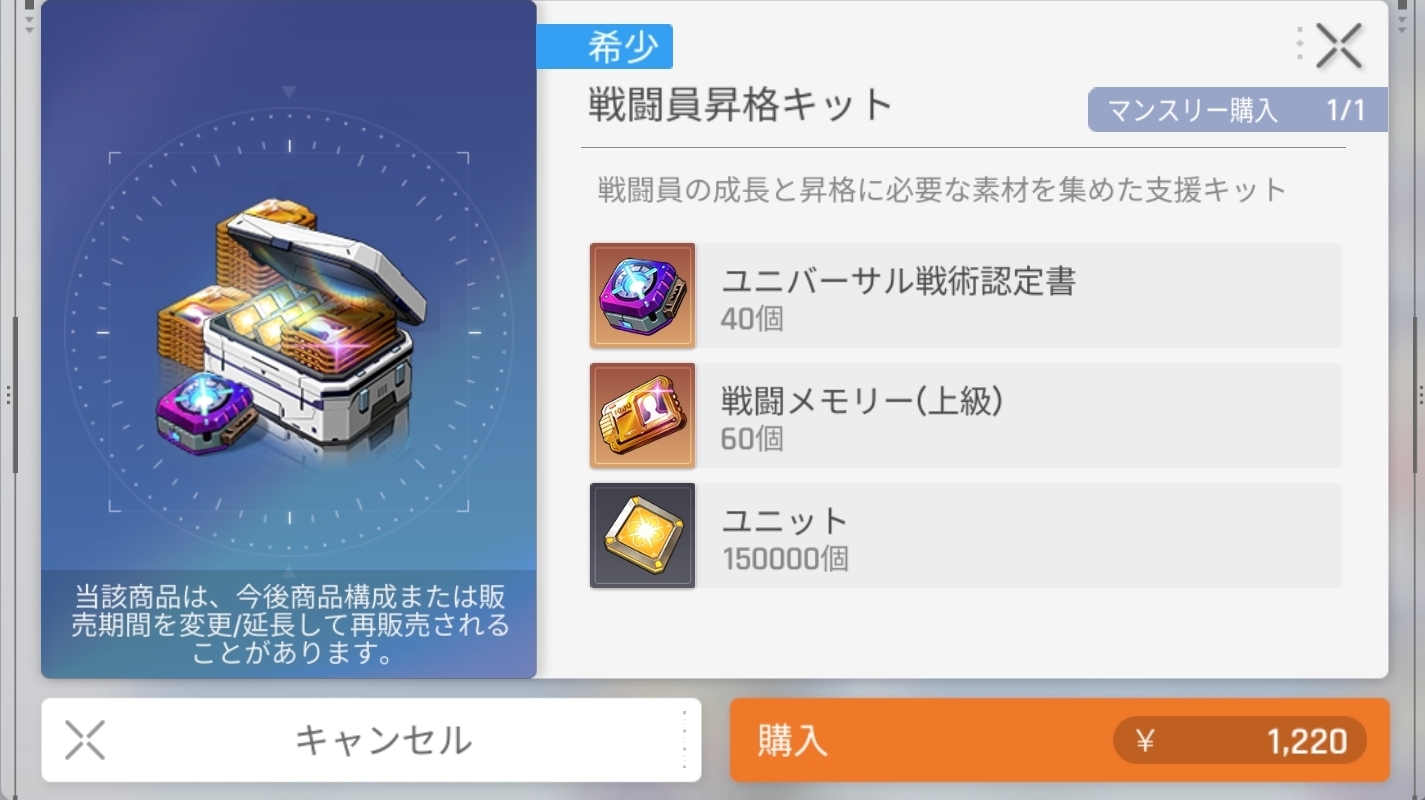The width and height of the screenshot is (1425, 800).
Task: Click the マンスリー購入 1/1 badge
Action: point(1237,110)
